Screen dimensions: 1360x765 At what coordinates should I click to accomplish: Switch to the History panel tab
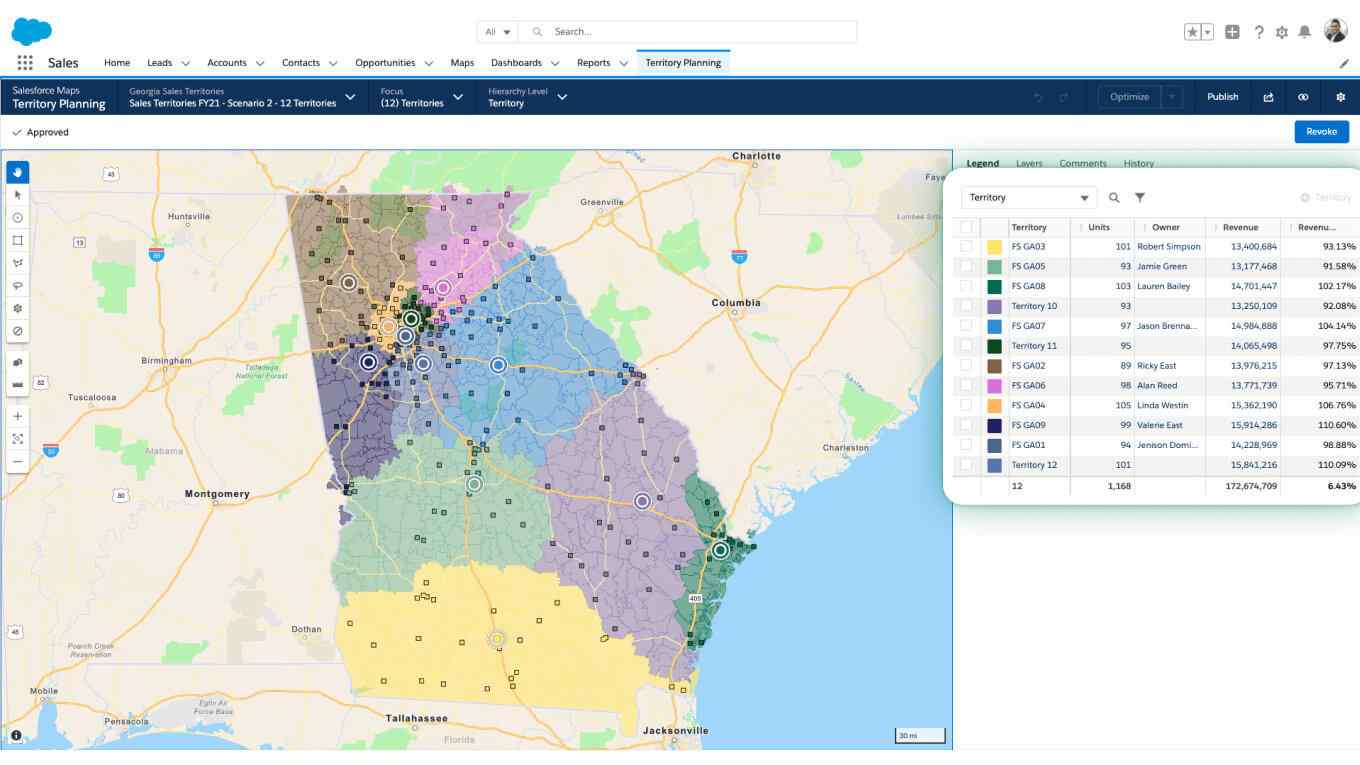1139,163
